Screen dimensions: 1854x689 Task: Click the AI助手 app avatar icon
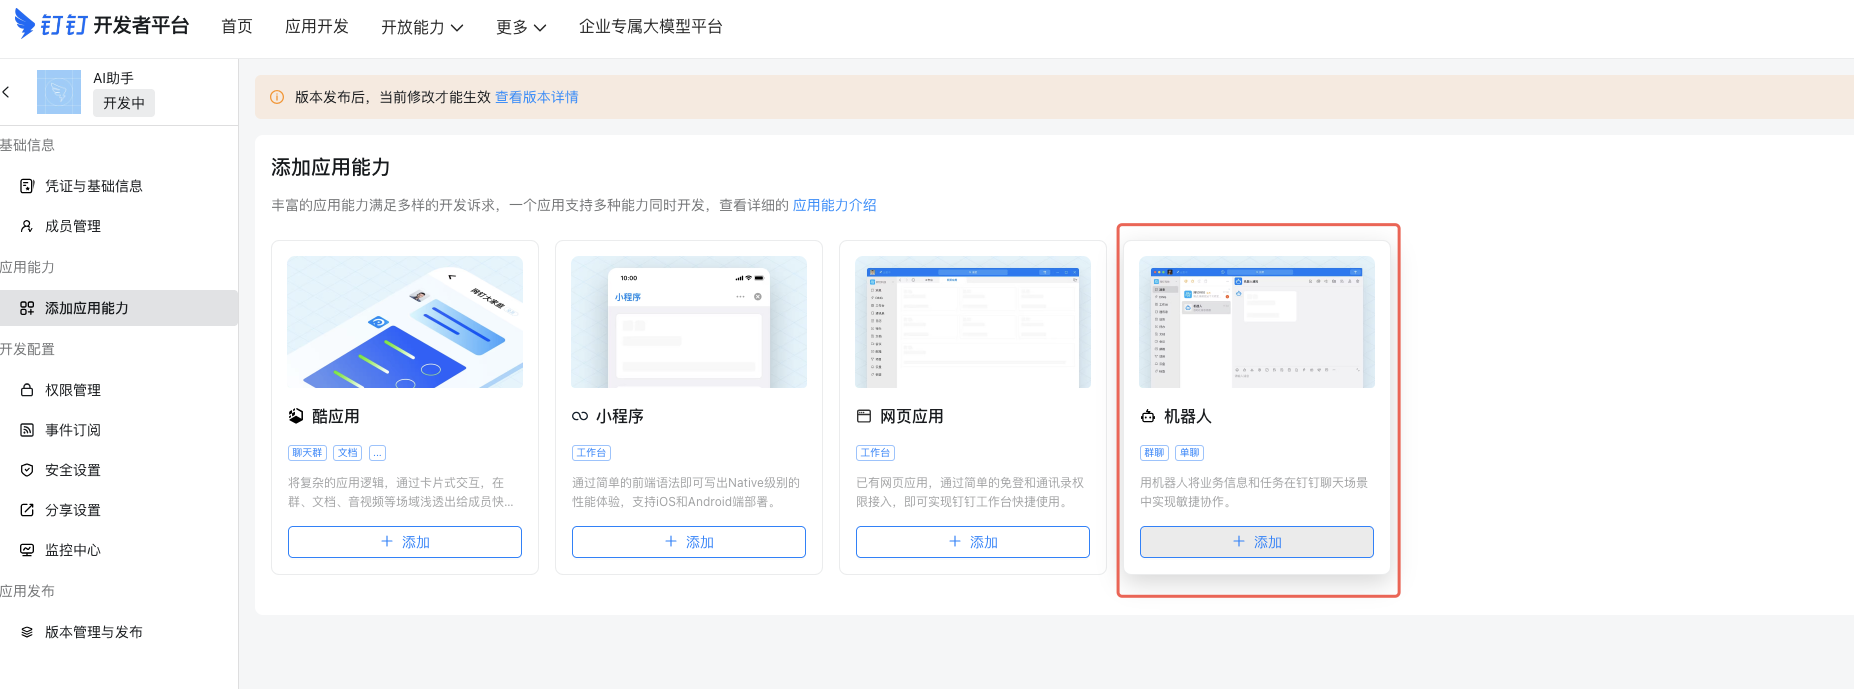(x=59, y=92)
